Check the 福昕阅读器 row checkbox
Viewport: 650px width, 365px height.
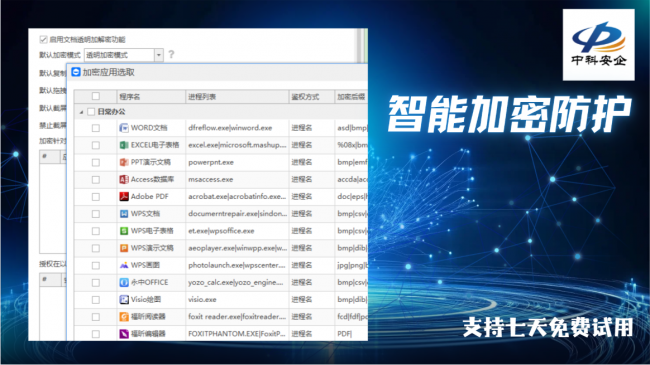96,317
